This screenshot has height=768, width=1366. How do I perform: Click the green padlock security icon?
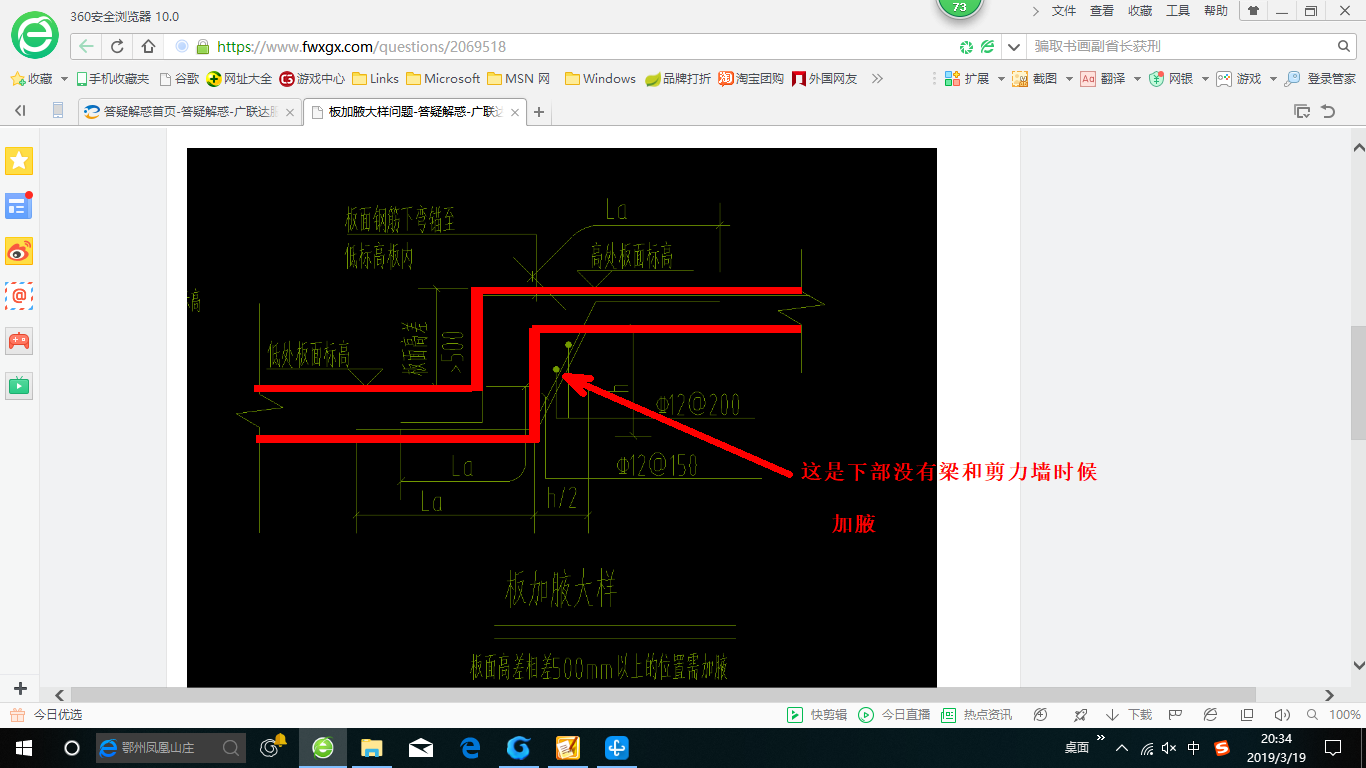click(203, 46)
